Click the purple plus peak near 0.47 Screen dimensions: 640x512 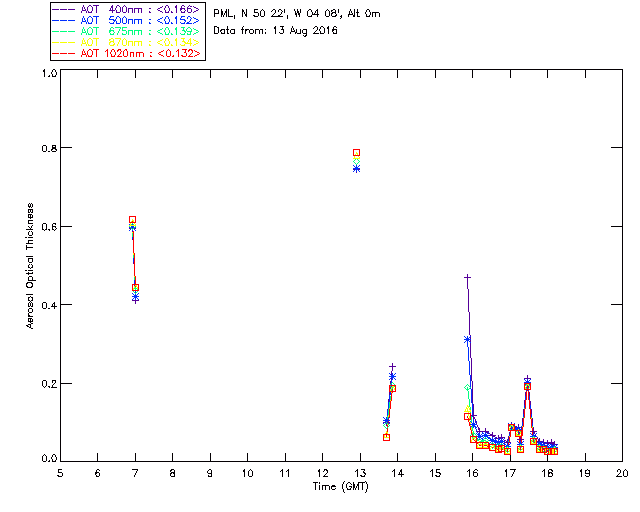coord(467,277)
